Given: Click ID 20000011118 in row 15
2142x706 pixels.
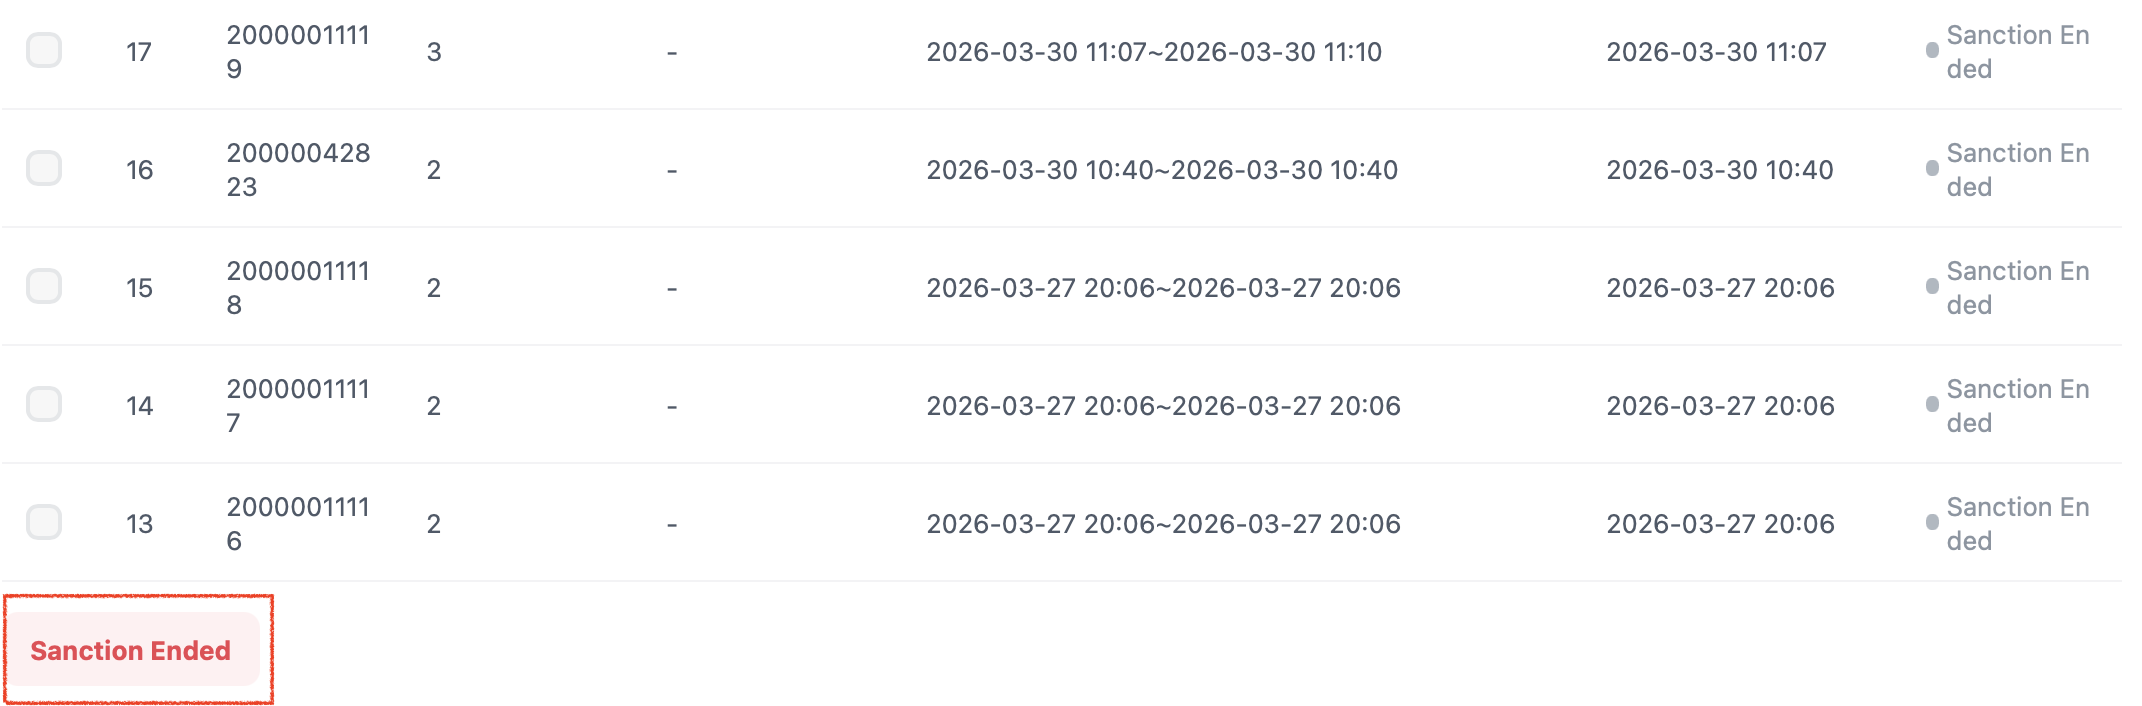Looking at the screenshot, I should tap(297, 288).
